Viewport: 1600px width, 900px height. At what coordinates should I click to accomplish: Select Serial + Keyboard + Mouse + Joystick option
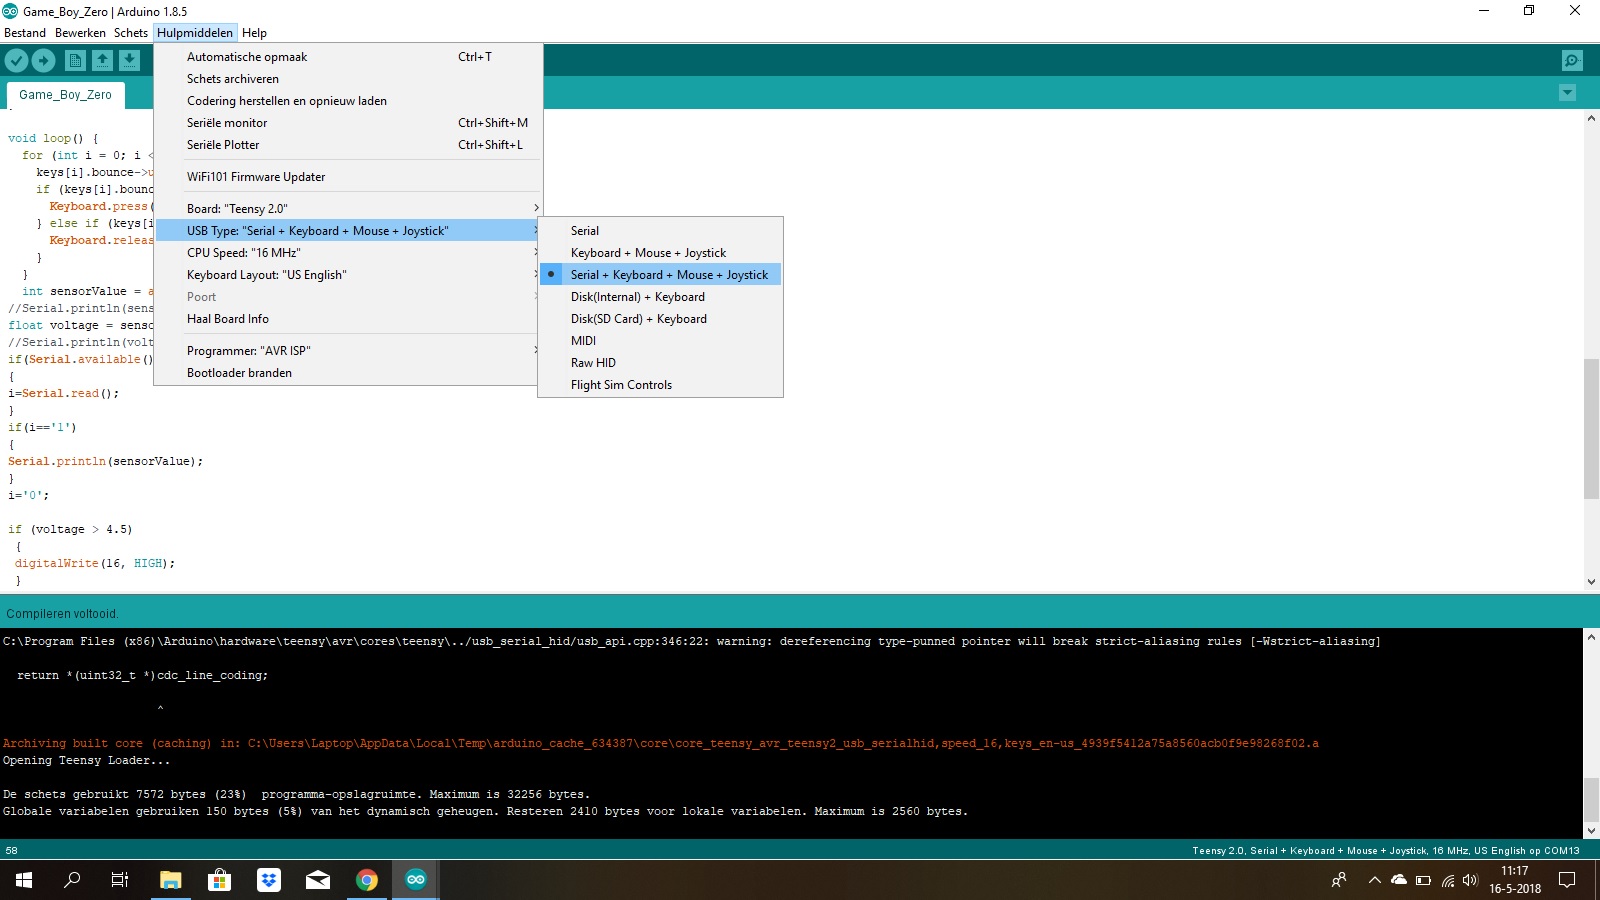click(660, 275)
